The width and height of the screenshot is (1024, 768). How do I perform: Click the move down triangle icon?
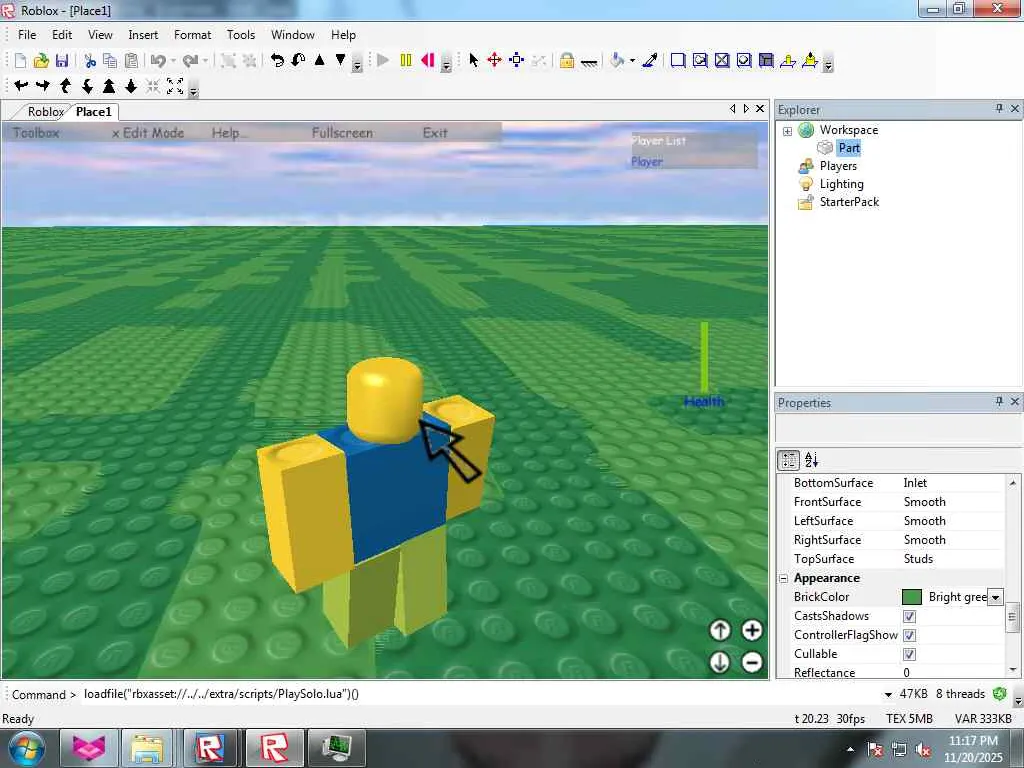(x=340, y=60)
